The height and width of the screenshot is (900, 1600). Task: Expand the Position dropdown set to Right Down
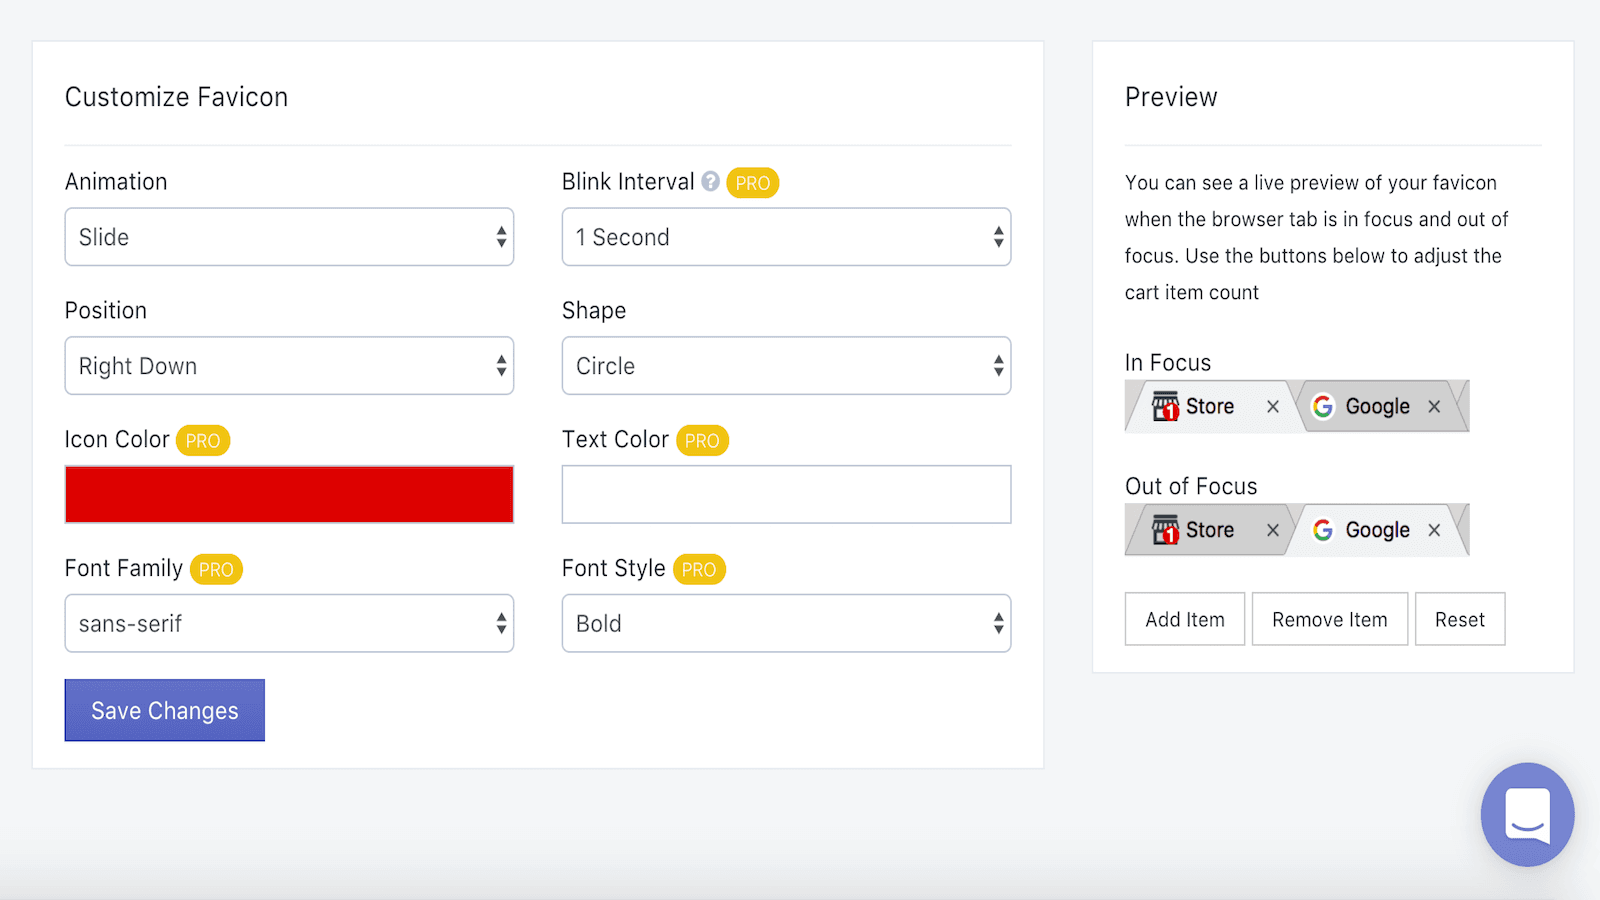coord(289,366)
